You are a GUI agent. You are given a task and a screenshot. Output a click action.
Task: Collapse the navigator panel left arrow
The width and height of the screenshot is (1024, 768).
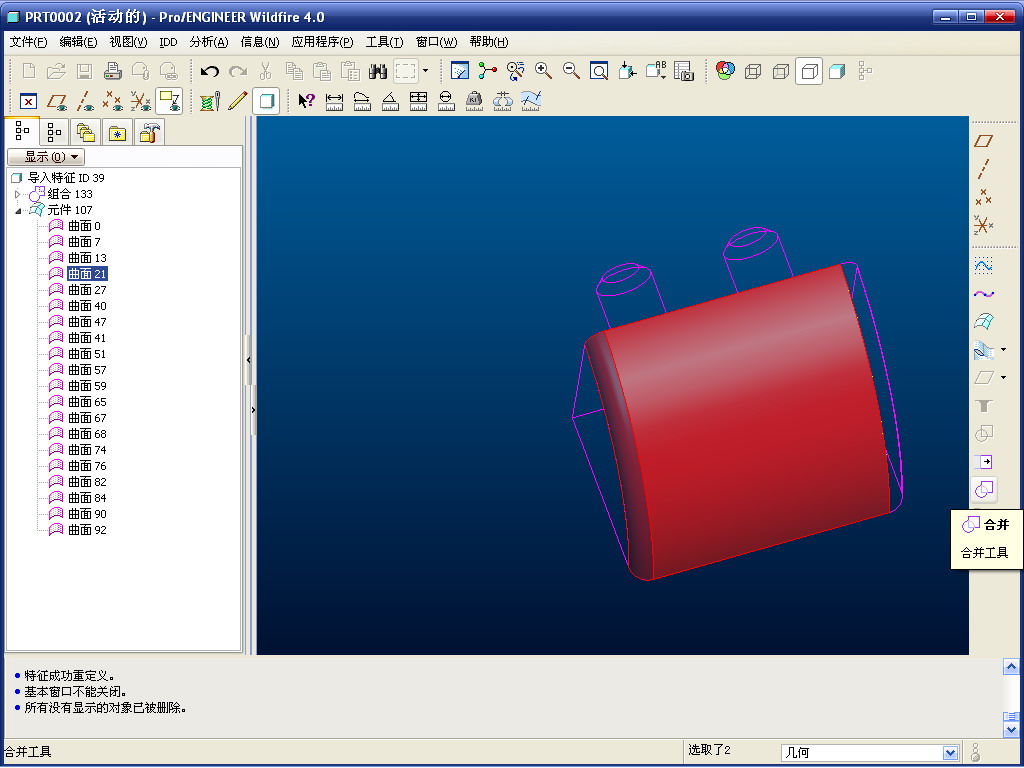(x=249, y=360)
